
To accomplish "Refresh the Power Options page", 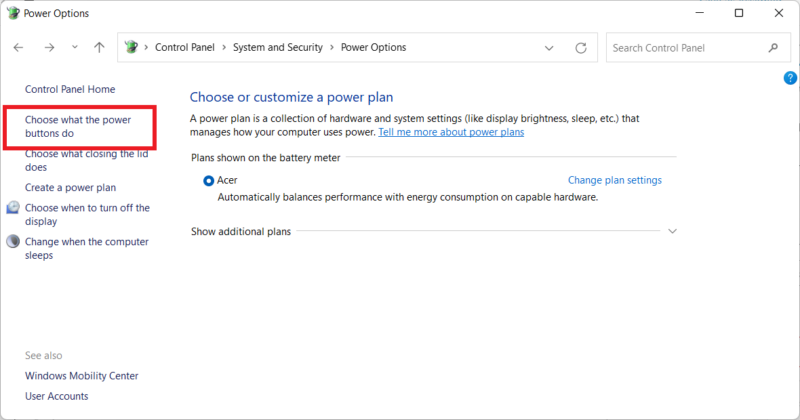I will click(x=581, y=48).
